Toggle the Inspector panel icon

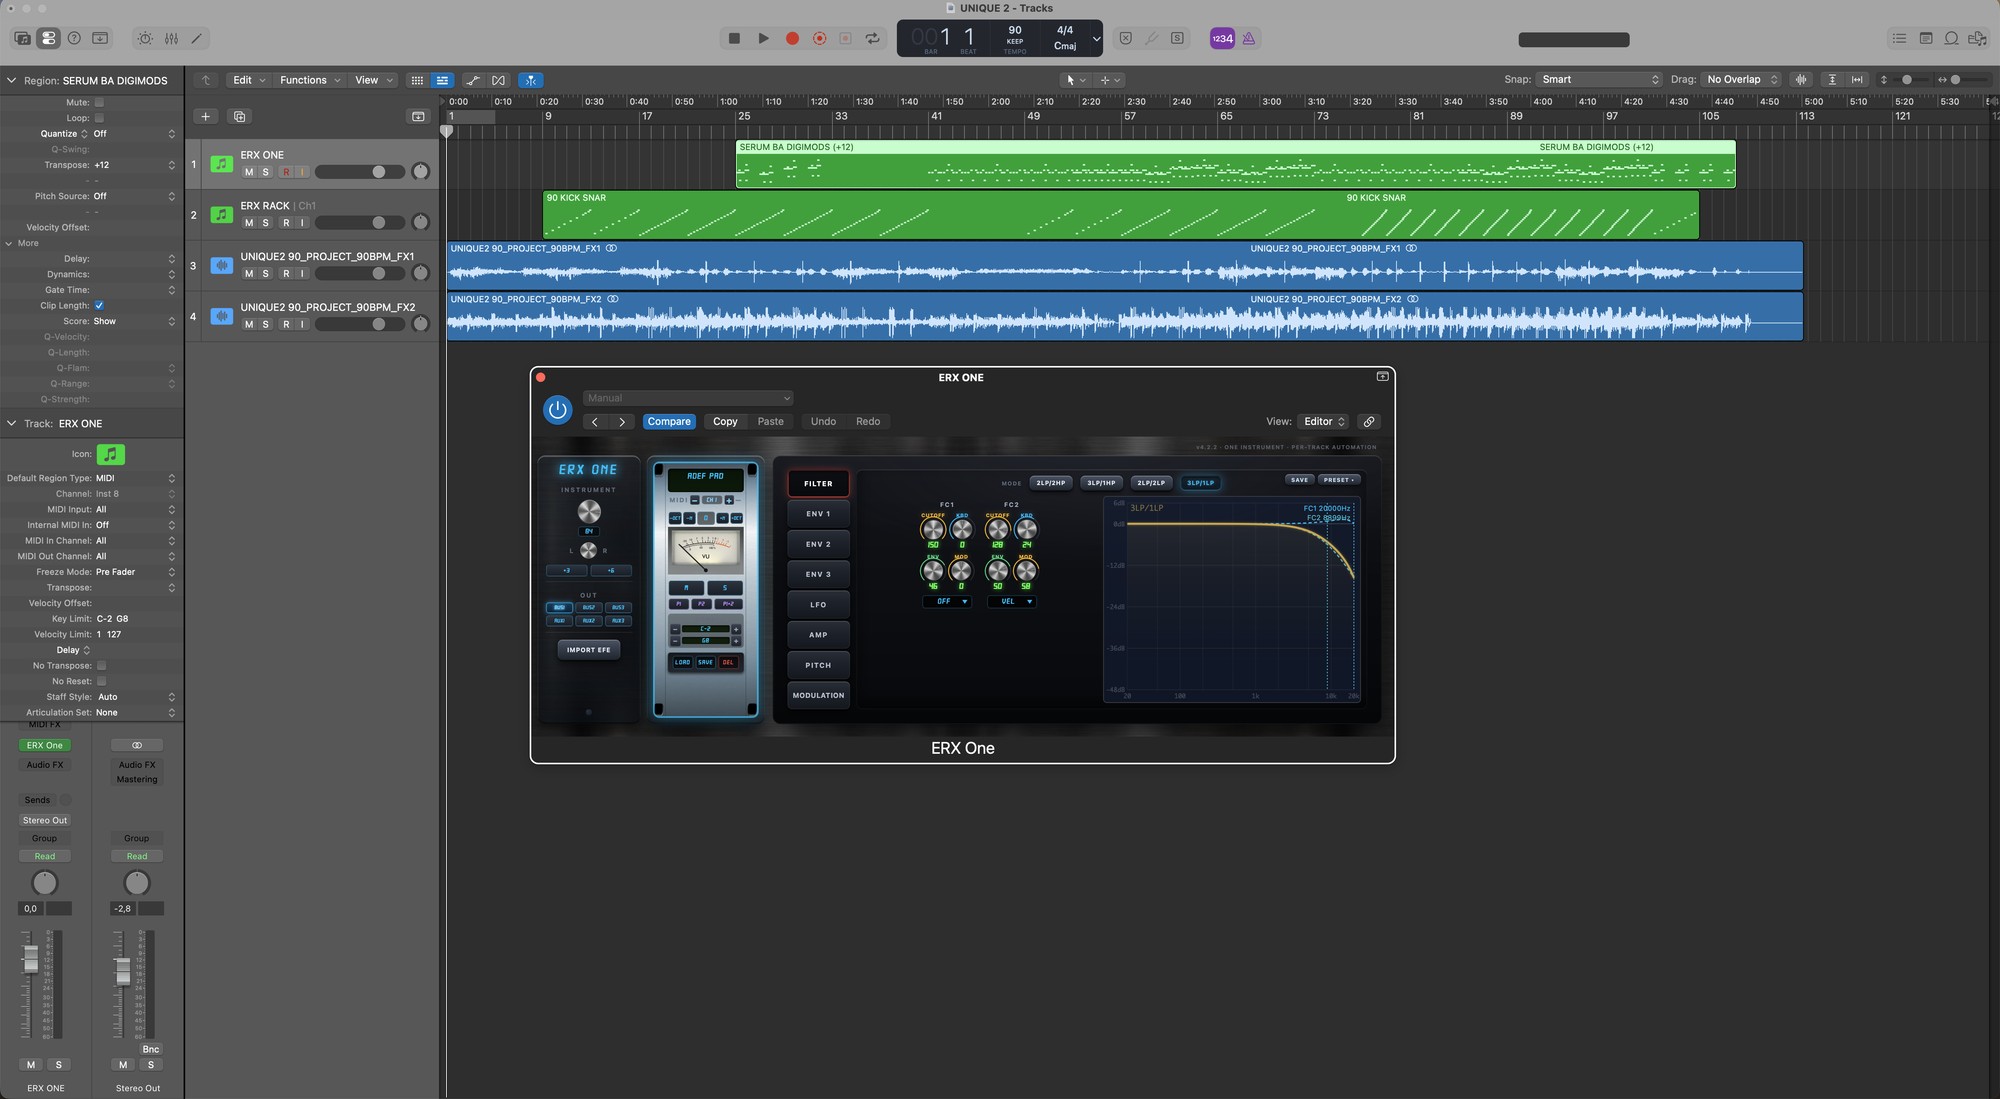48,38
